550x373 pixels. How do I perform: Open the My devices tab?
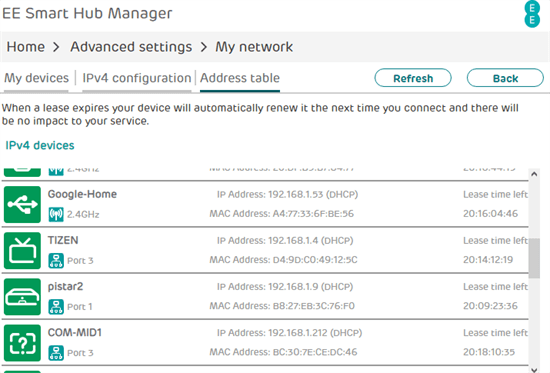coord(36,78)
